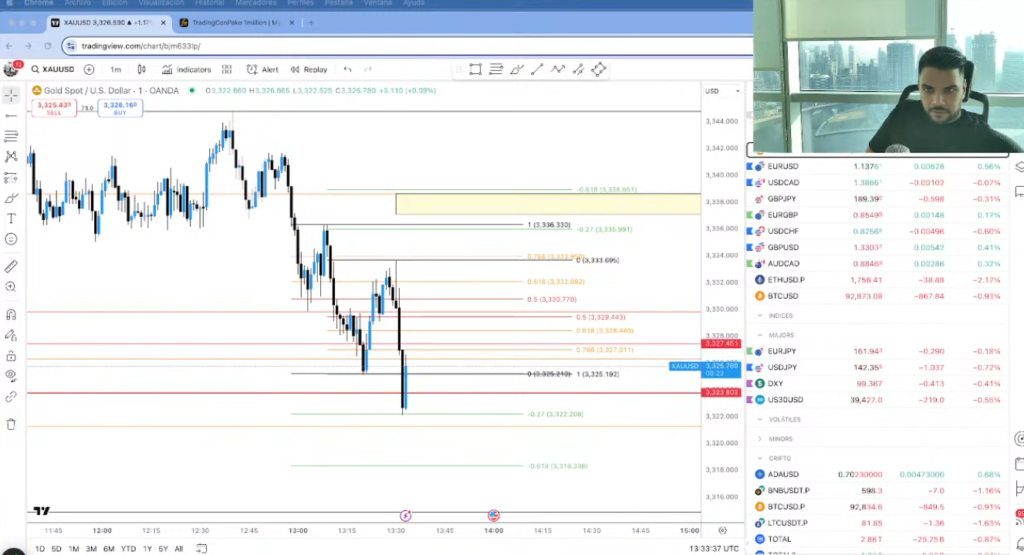Open the Fibonacci tools in left sidebar
1024x555 pixels.
(11, 136)
